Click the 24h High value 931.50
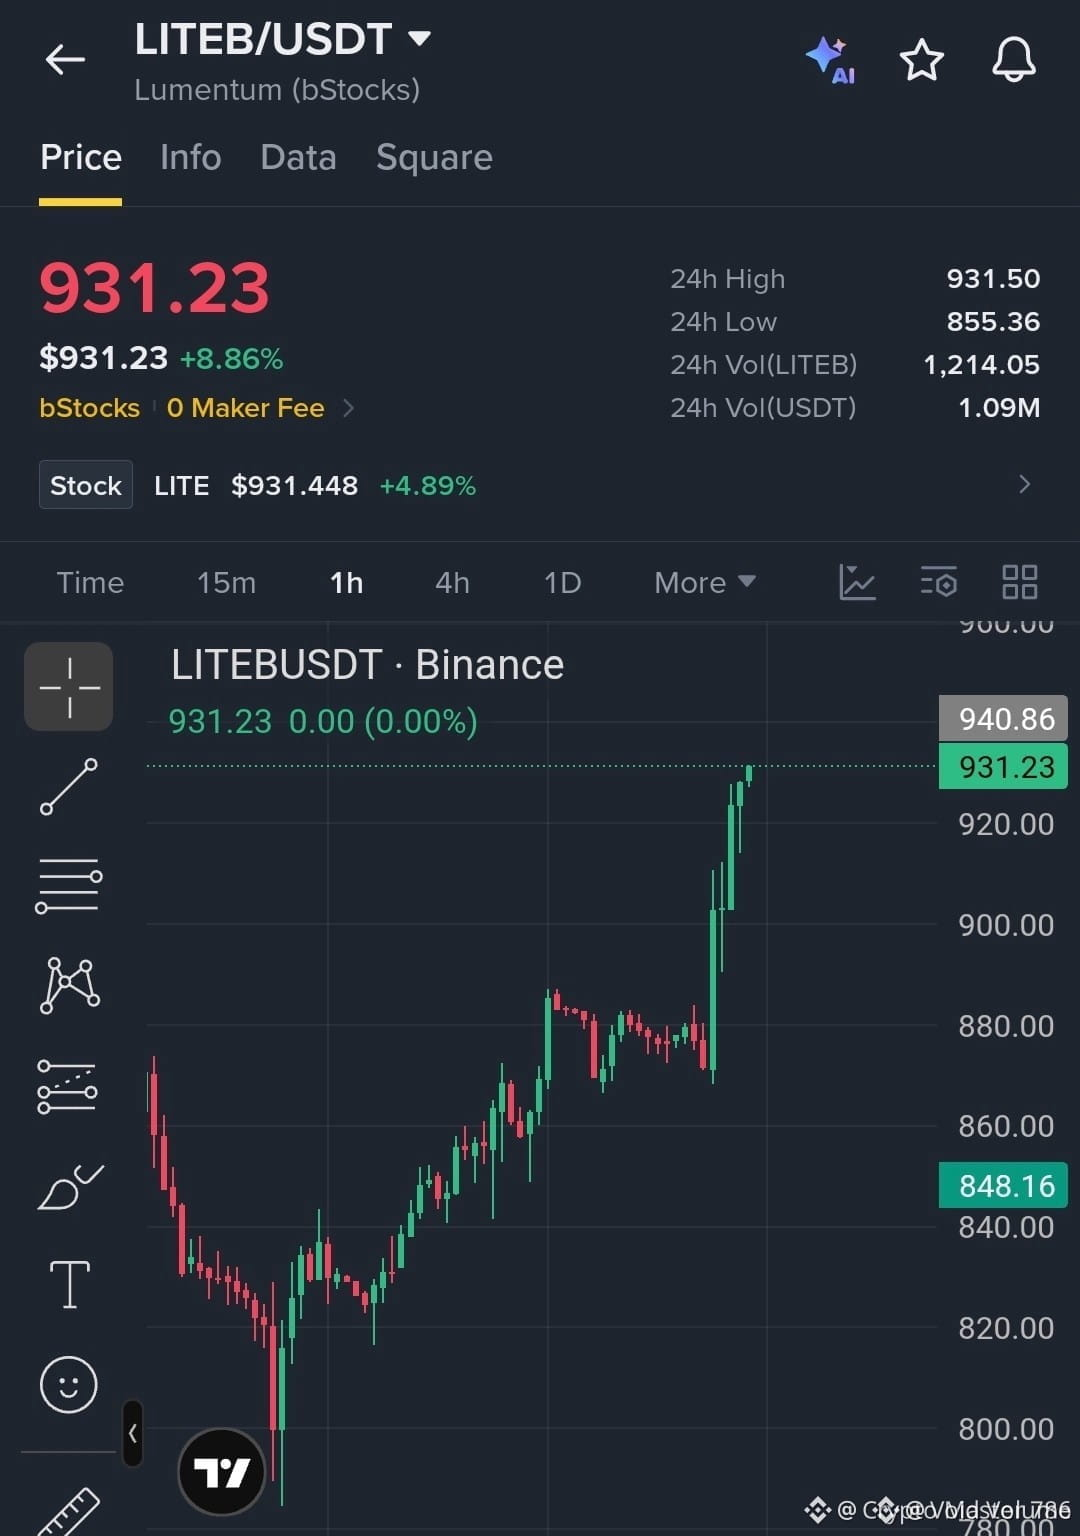 993,279
